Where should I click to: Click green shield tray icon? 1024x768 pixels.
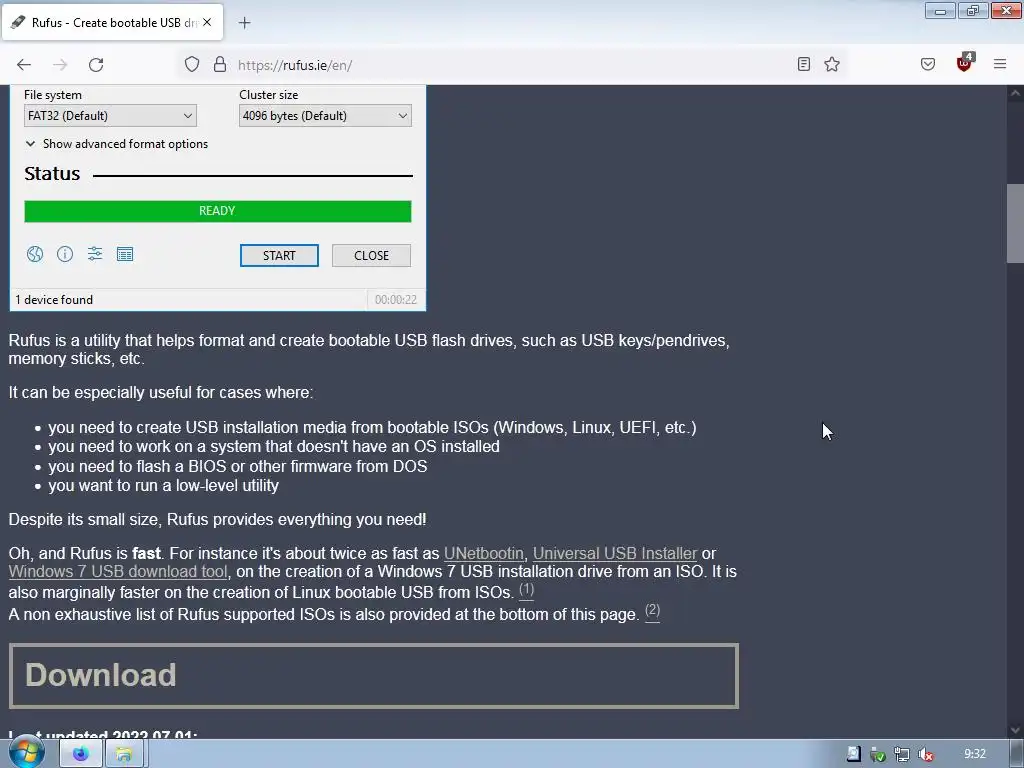878,754
